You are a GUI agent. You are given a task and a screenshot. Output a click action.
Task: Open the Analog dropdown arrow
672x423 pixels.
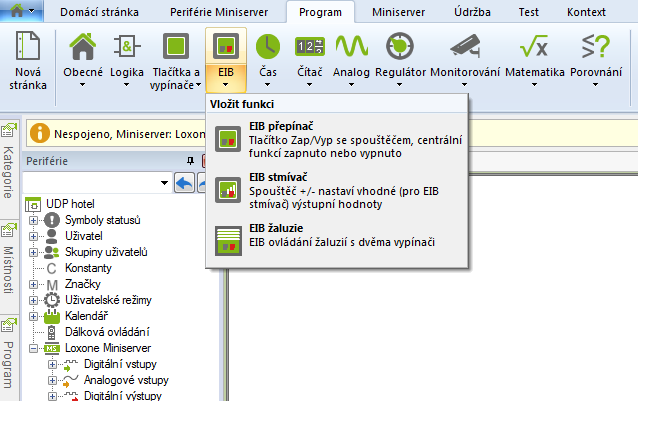351,85
